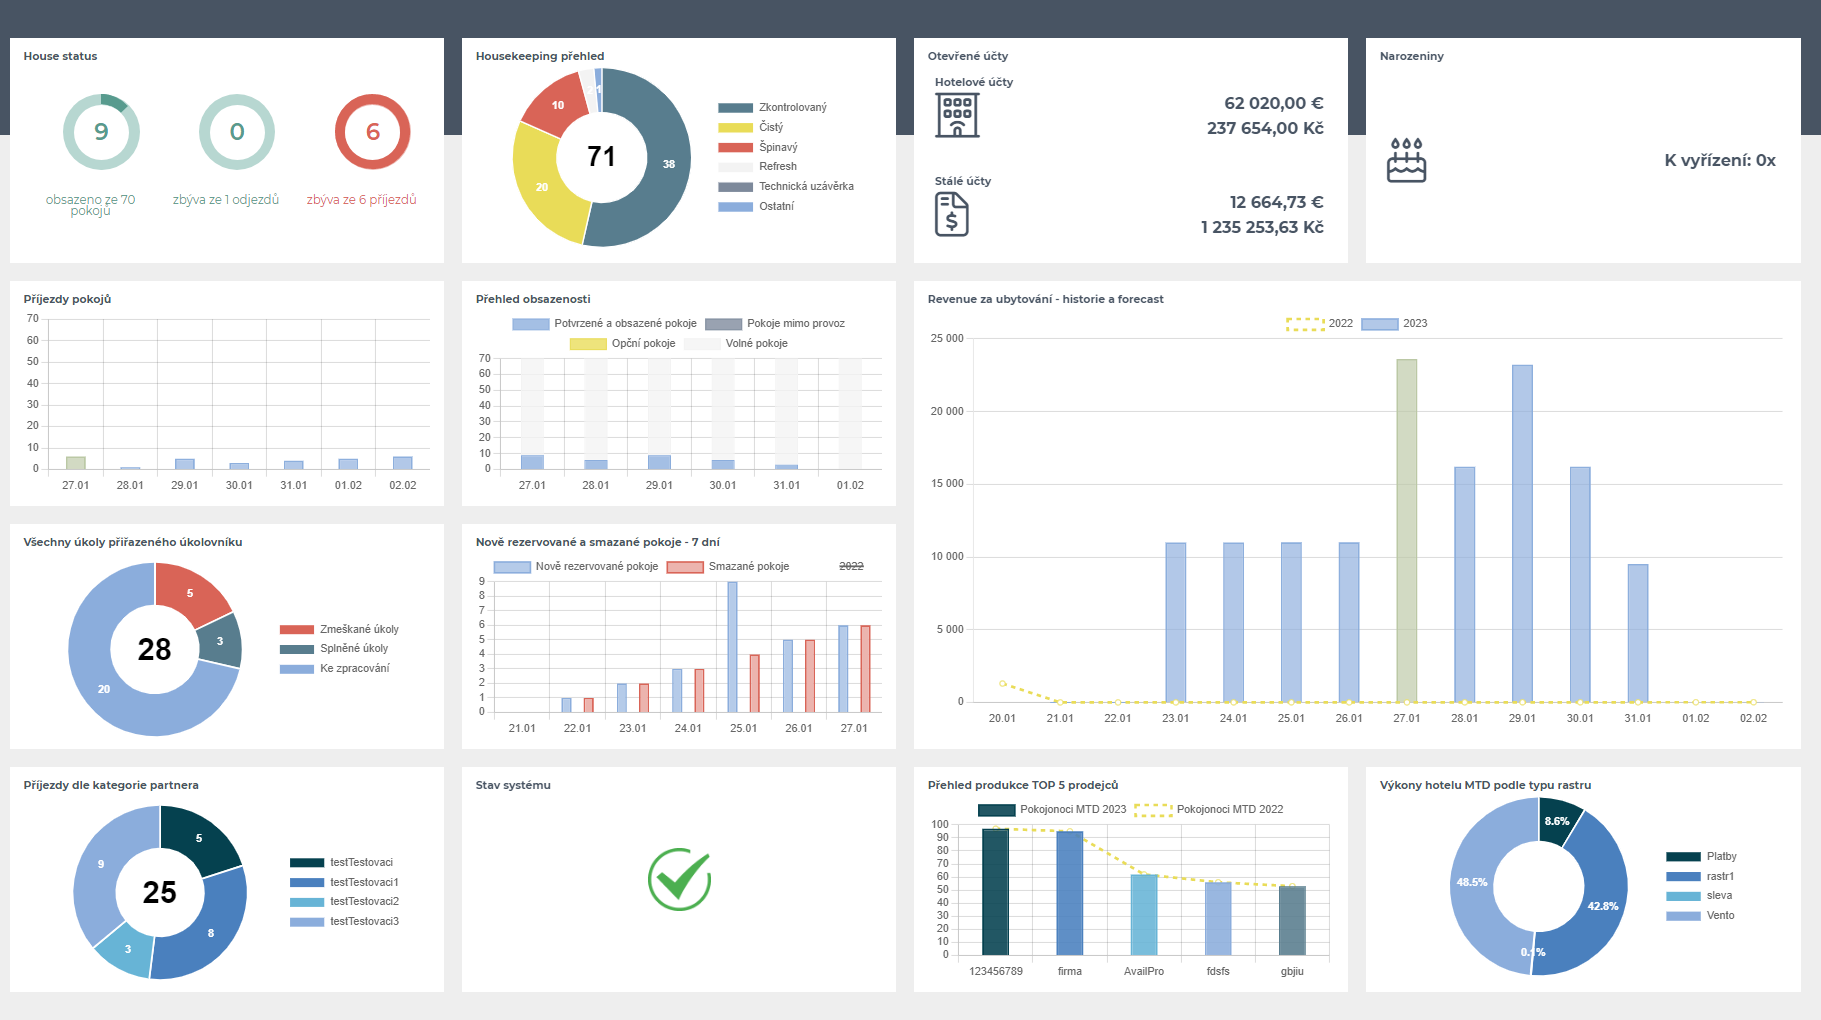This screenshot has height=1020, width=1821.
Task: Toggle Smazané pokoje legend entry
Action: click(728, 566)
